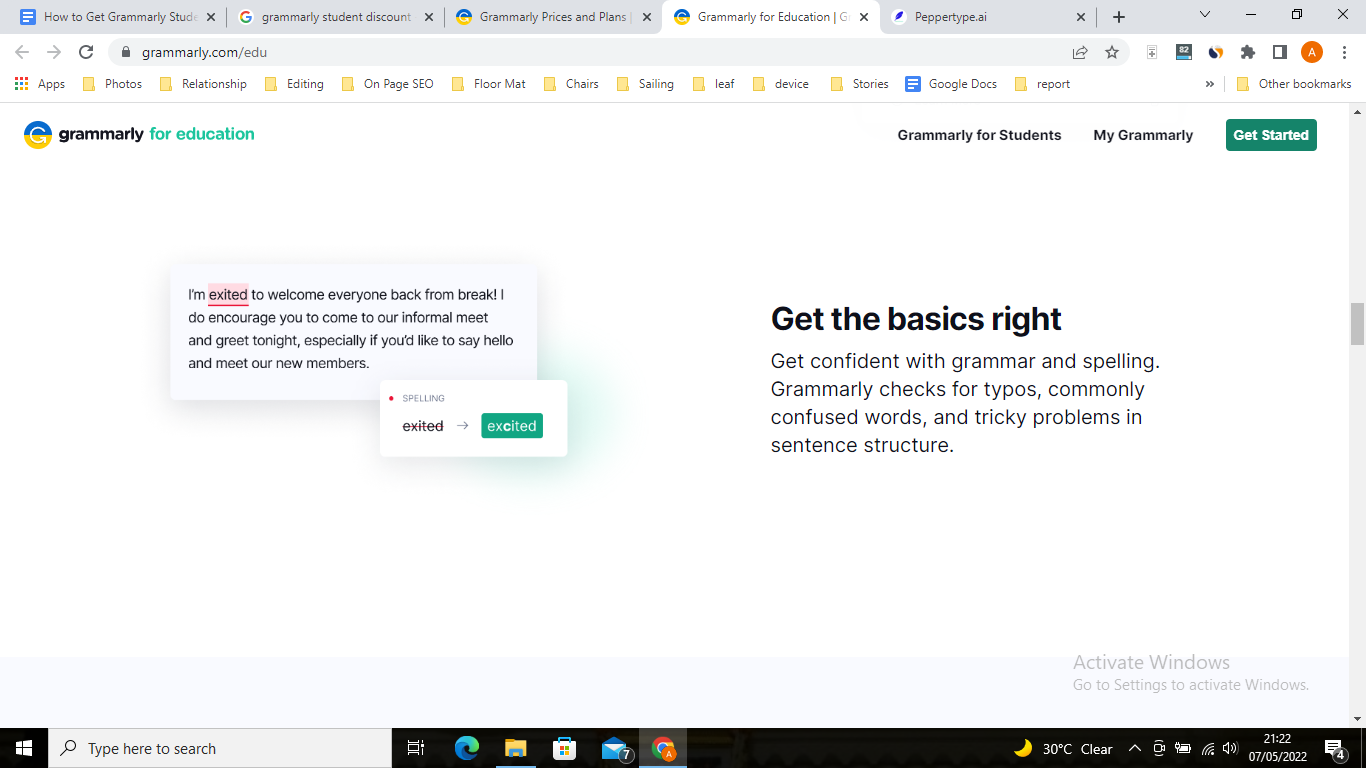Viewport: 1366px width, 768px height.
Task: Click the Grammarly for education logo
Action: point(139,134)
